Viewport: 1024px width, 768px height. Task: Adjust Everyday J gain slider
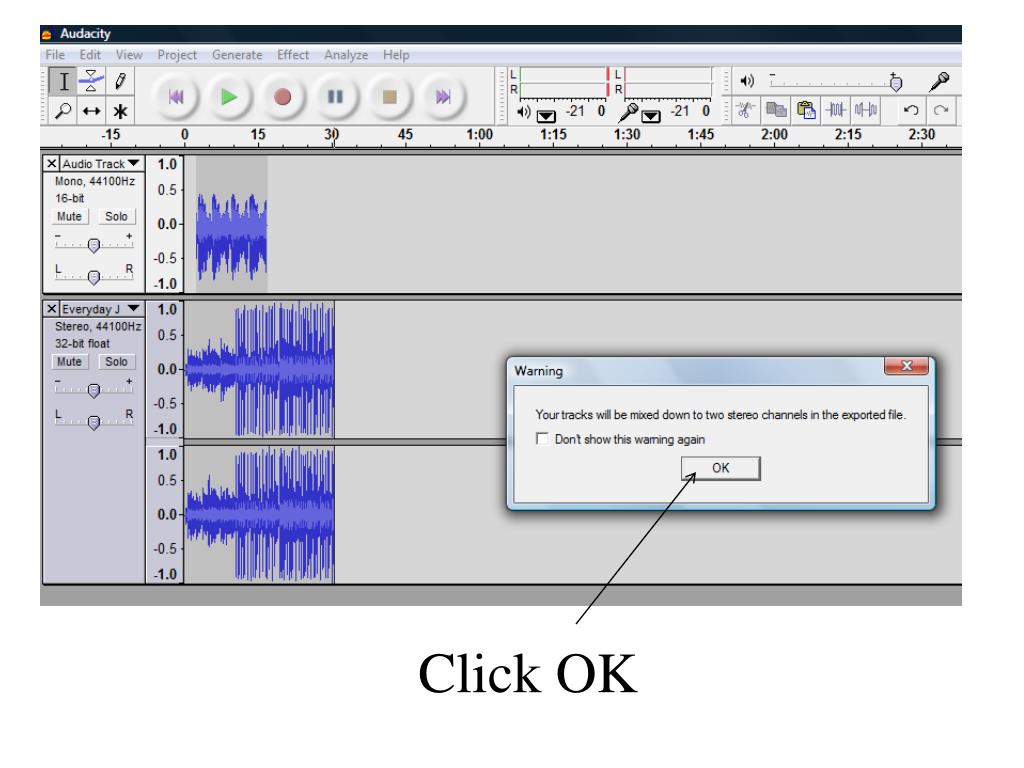coord(94,391)
